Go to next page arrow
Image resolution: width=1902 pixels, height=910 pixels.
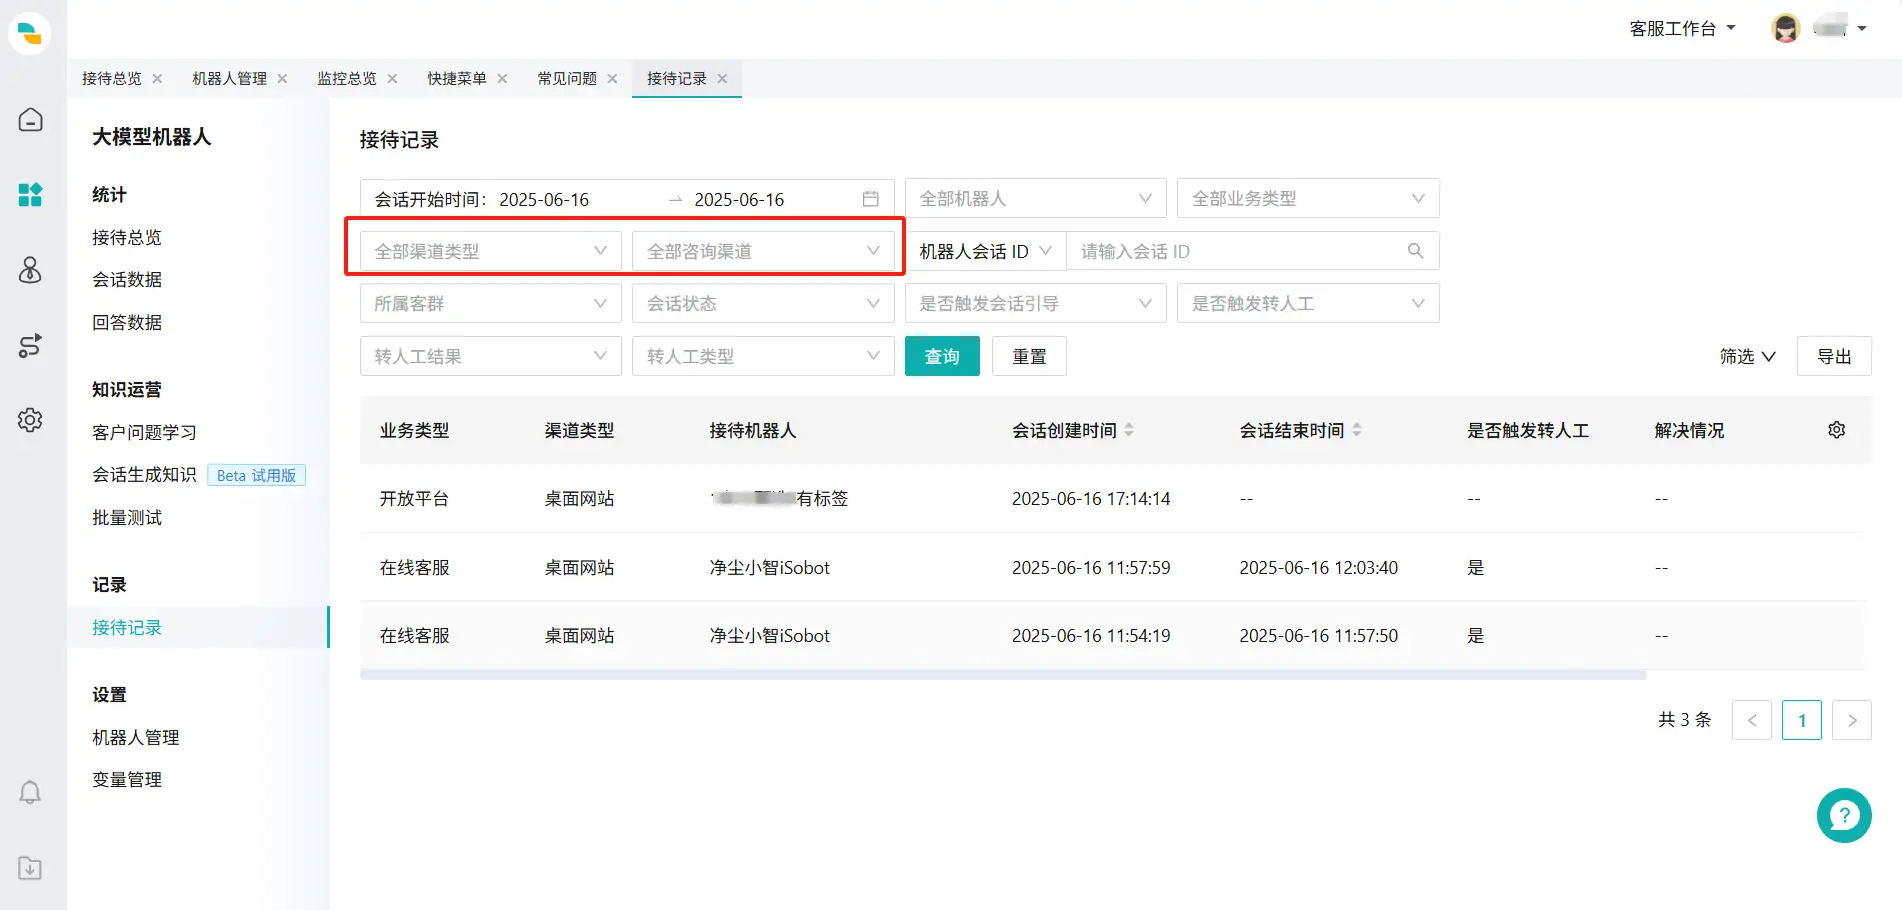click(1852, 720)
